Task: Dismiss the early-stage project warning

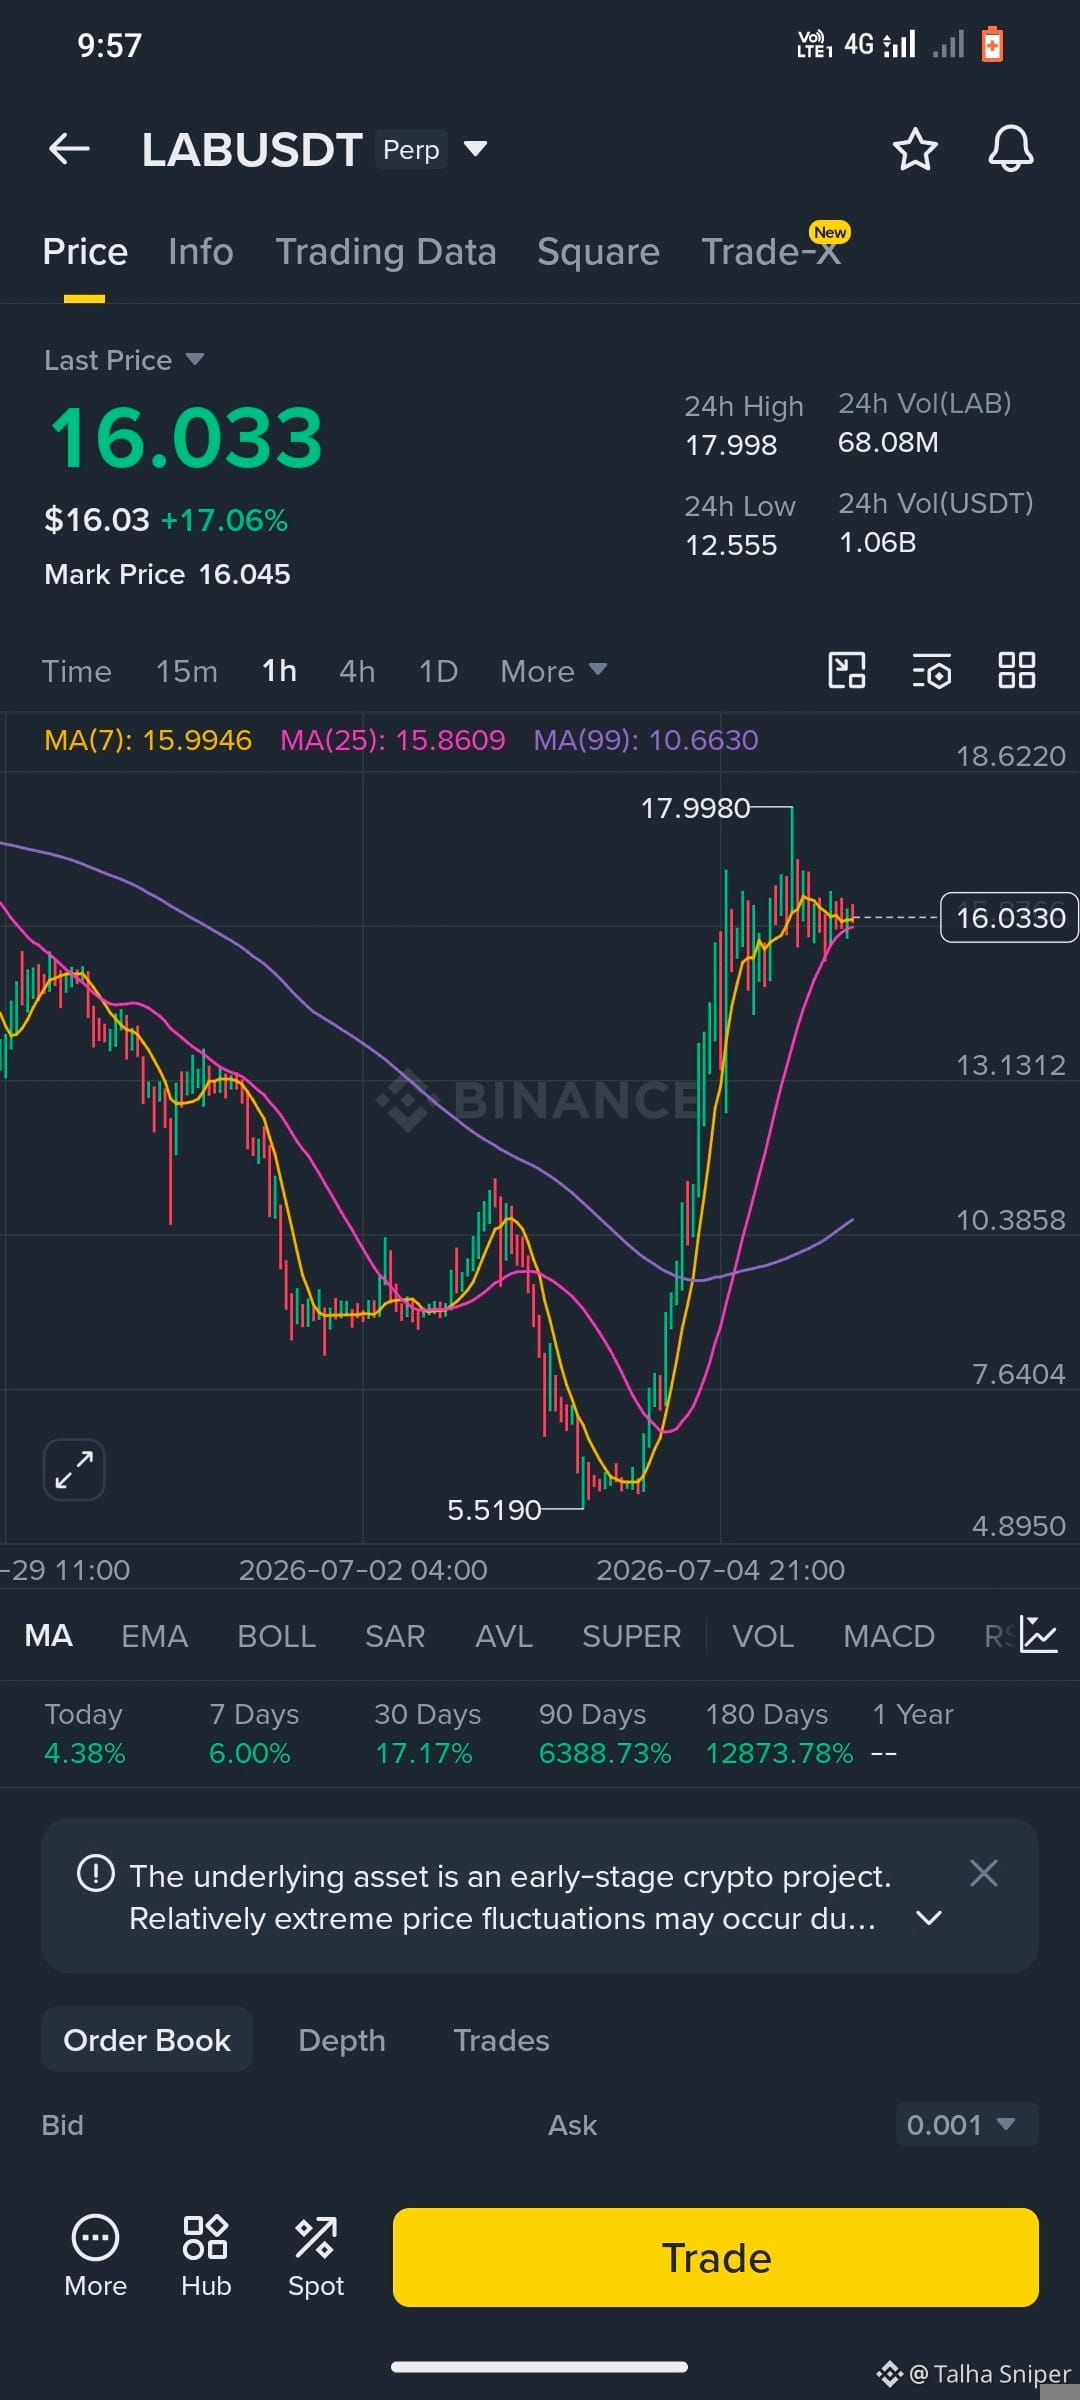Action: 984,1873
